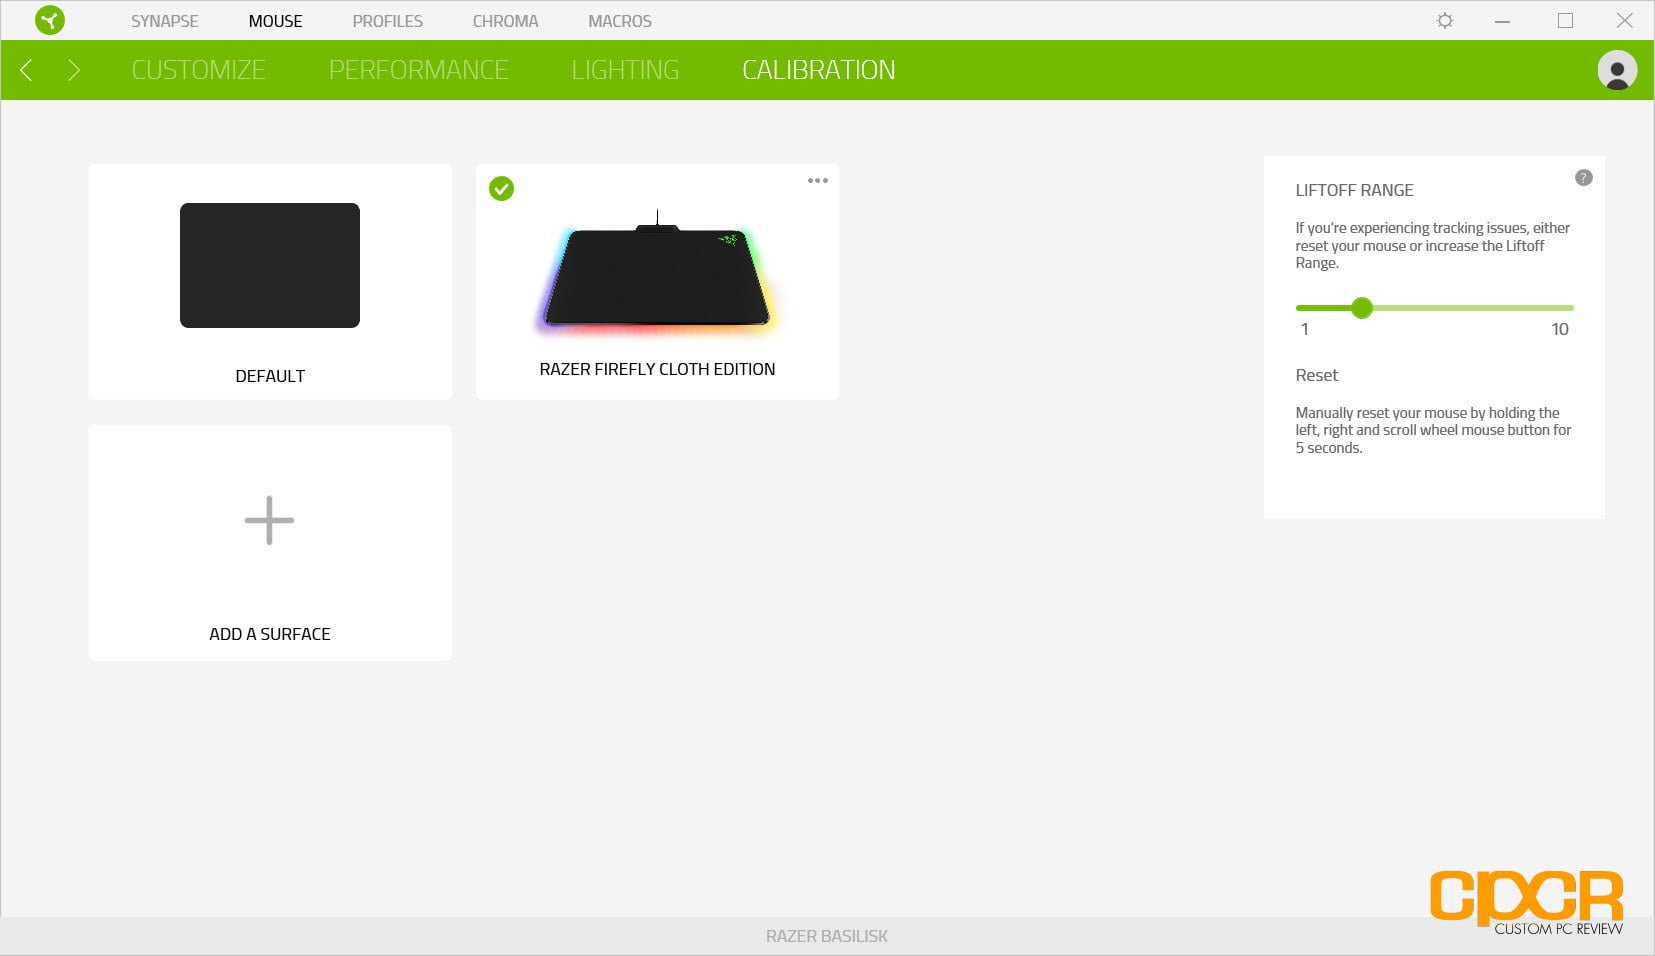The height and width of the screenshot is (956, 1655).
Task: Open the PROFILES tab
Action: [x=388, y=21]
